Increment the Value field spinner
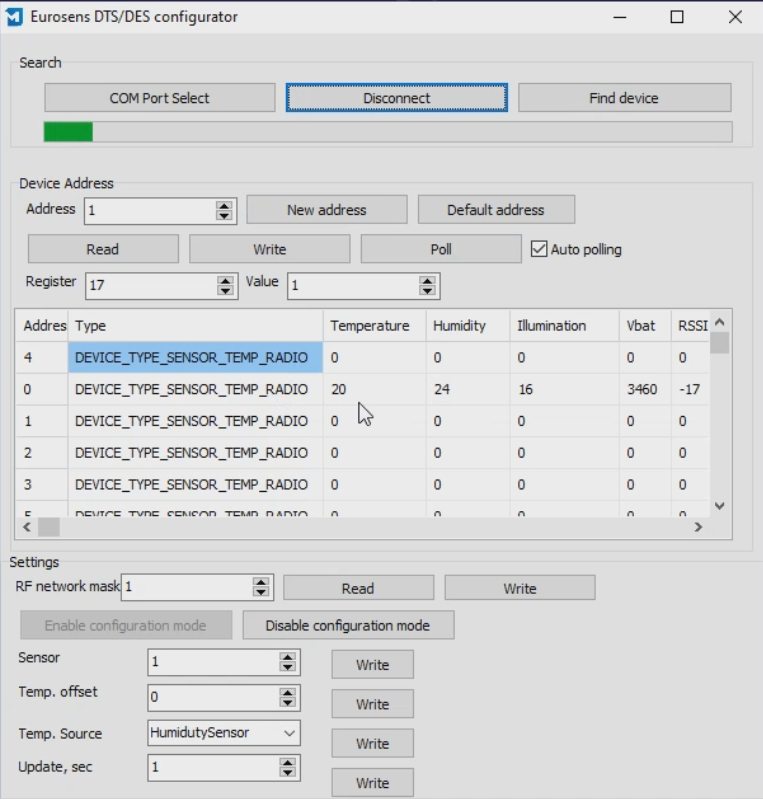763x800 pixels. (x=427, y=280)
